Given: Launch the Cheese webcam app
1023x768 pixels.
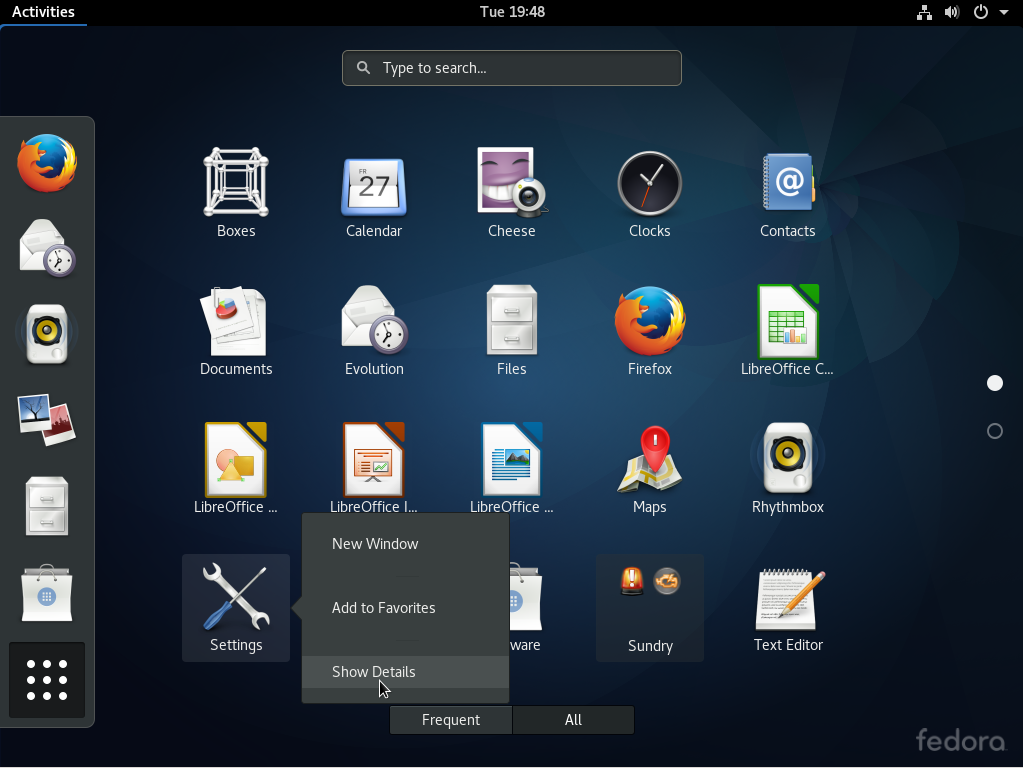Looking at the screenshot, I should 511,190.
